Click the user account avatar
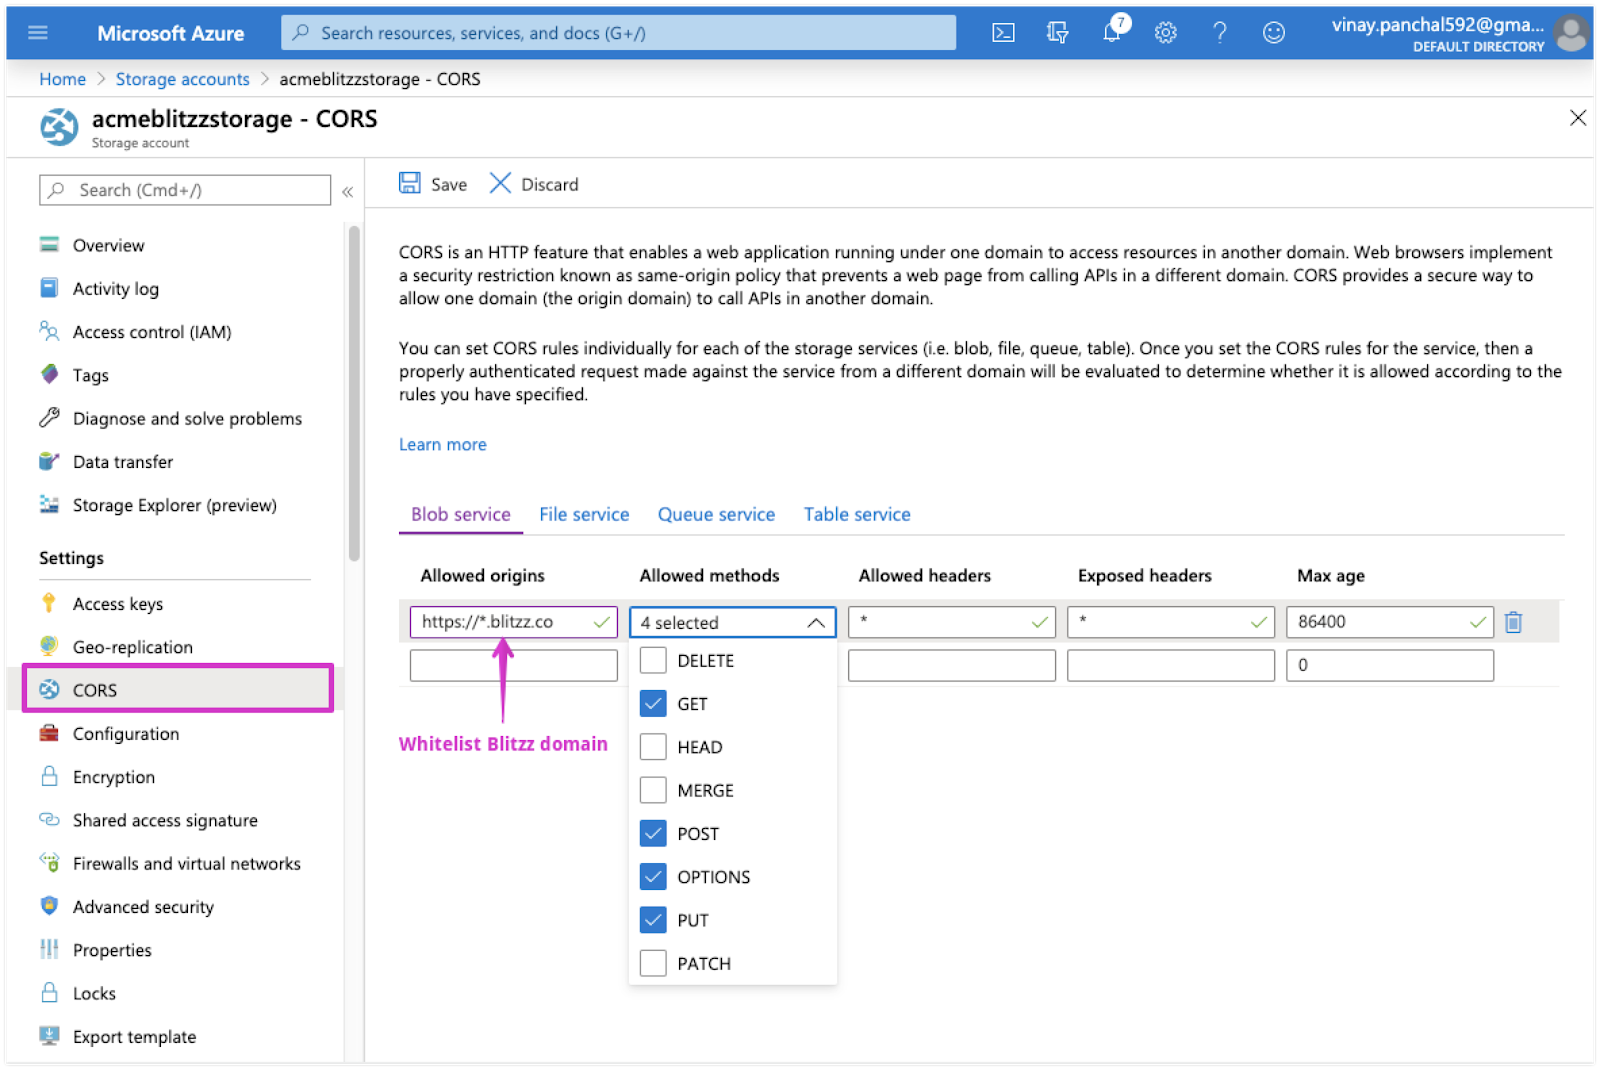The width and height of the screenshot is (1600, 1070). point(1571,33)
